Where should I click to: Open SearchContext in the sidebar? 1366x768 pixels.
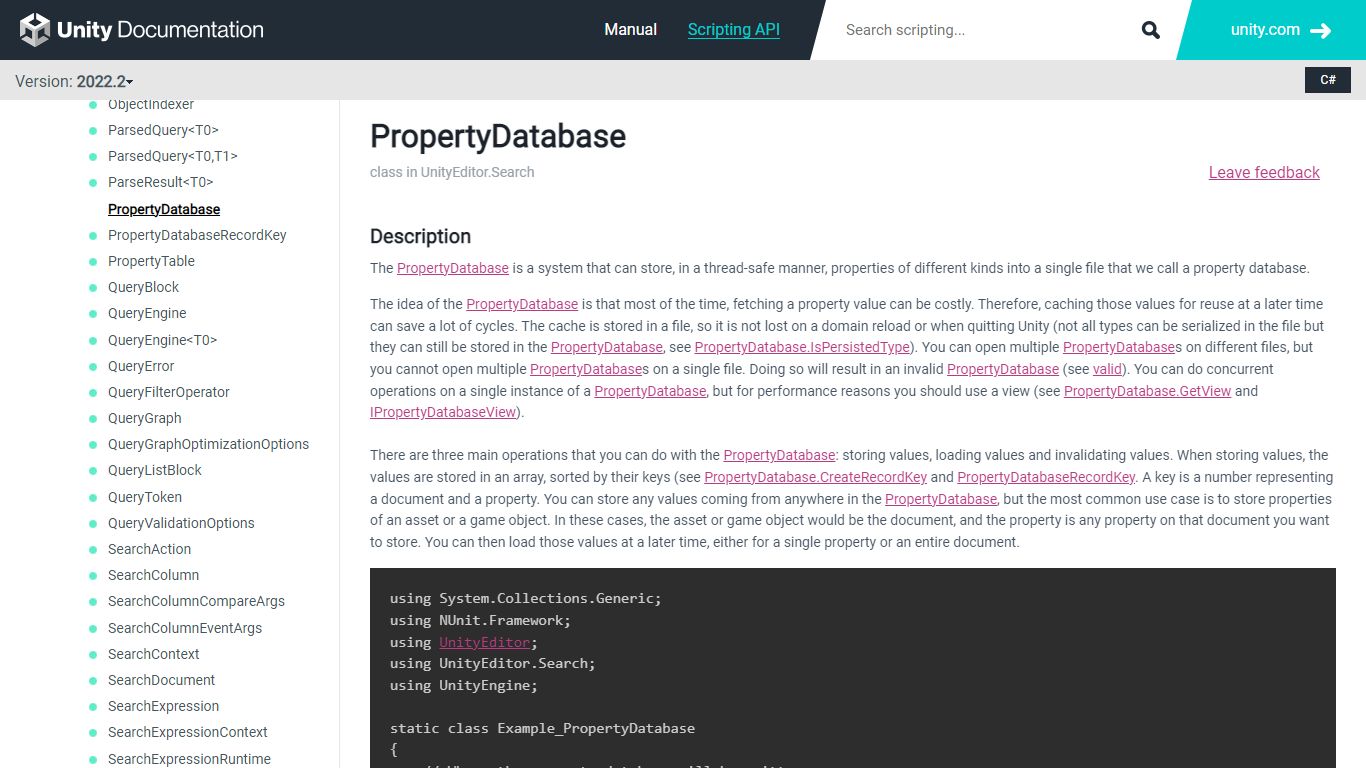click(154, 654)
